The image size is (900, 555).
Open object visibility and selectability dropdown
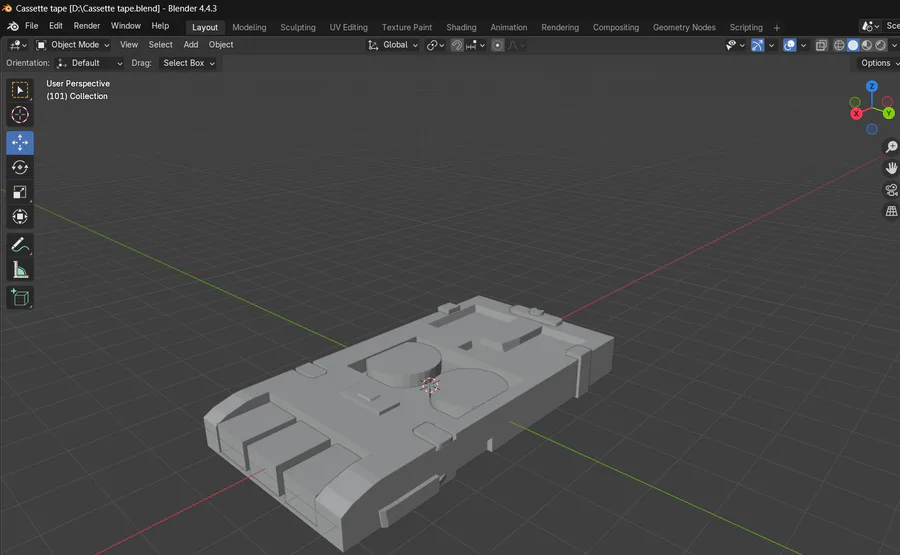pos(735,45)
